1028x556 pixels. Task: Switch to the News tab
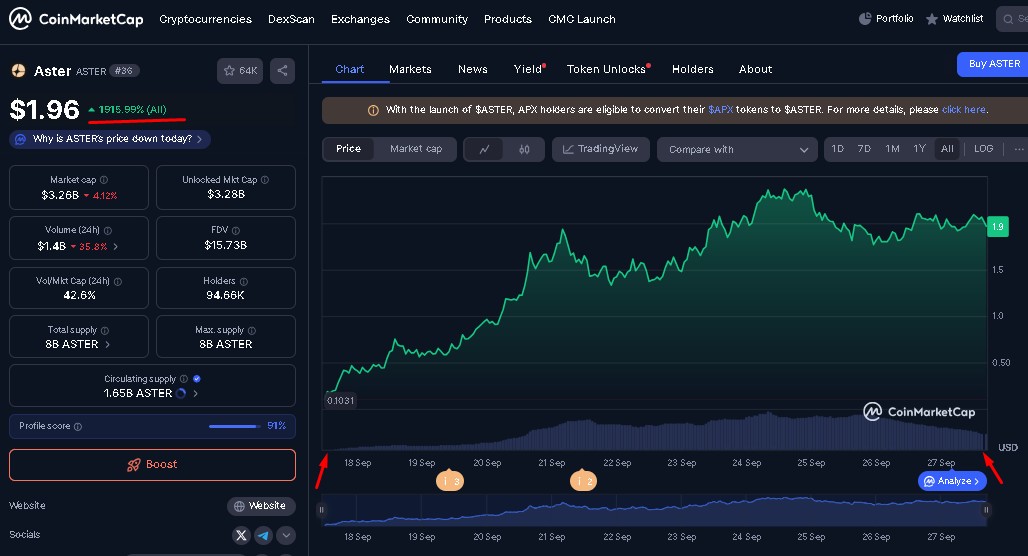point(472,69)
